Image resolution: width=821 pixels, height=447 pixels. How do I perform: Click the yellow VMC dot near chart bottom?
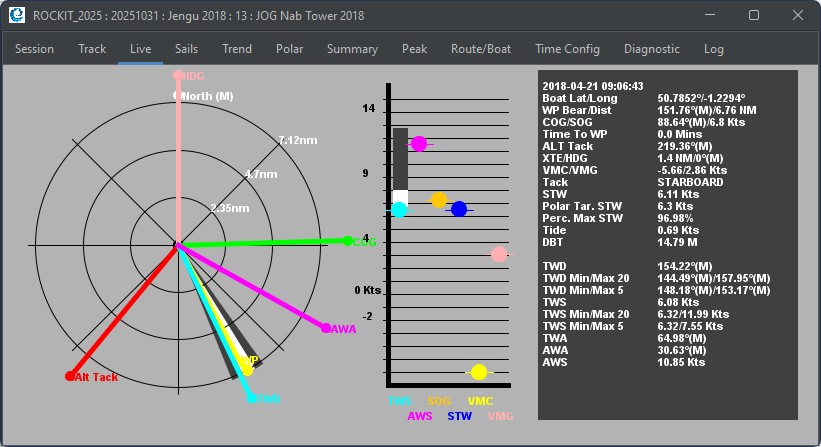coord(479,372)
